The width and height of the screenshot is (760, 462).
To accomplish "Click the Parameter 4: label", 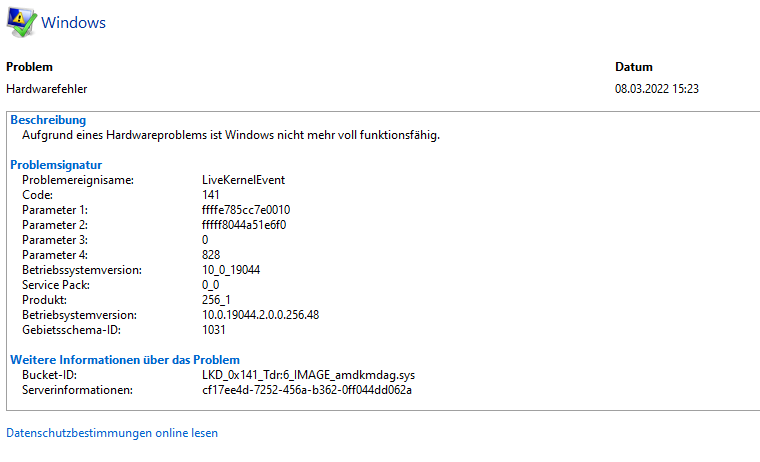I will point(55,255).
